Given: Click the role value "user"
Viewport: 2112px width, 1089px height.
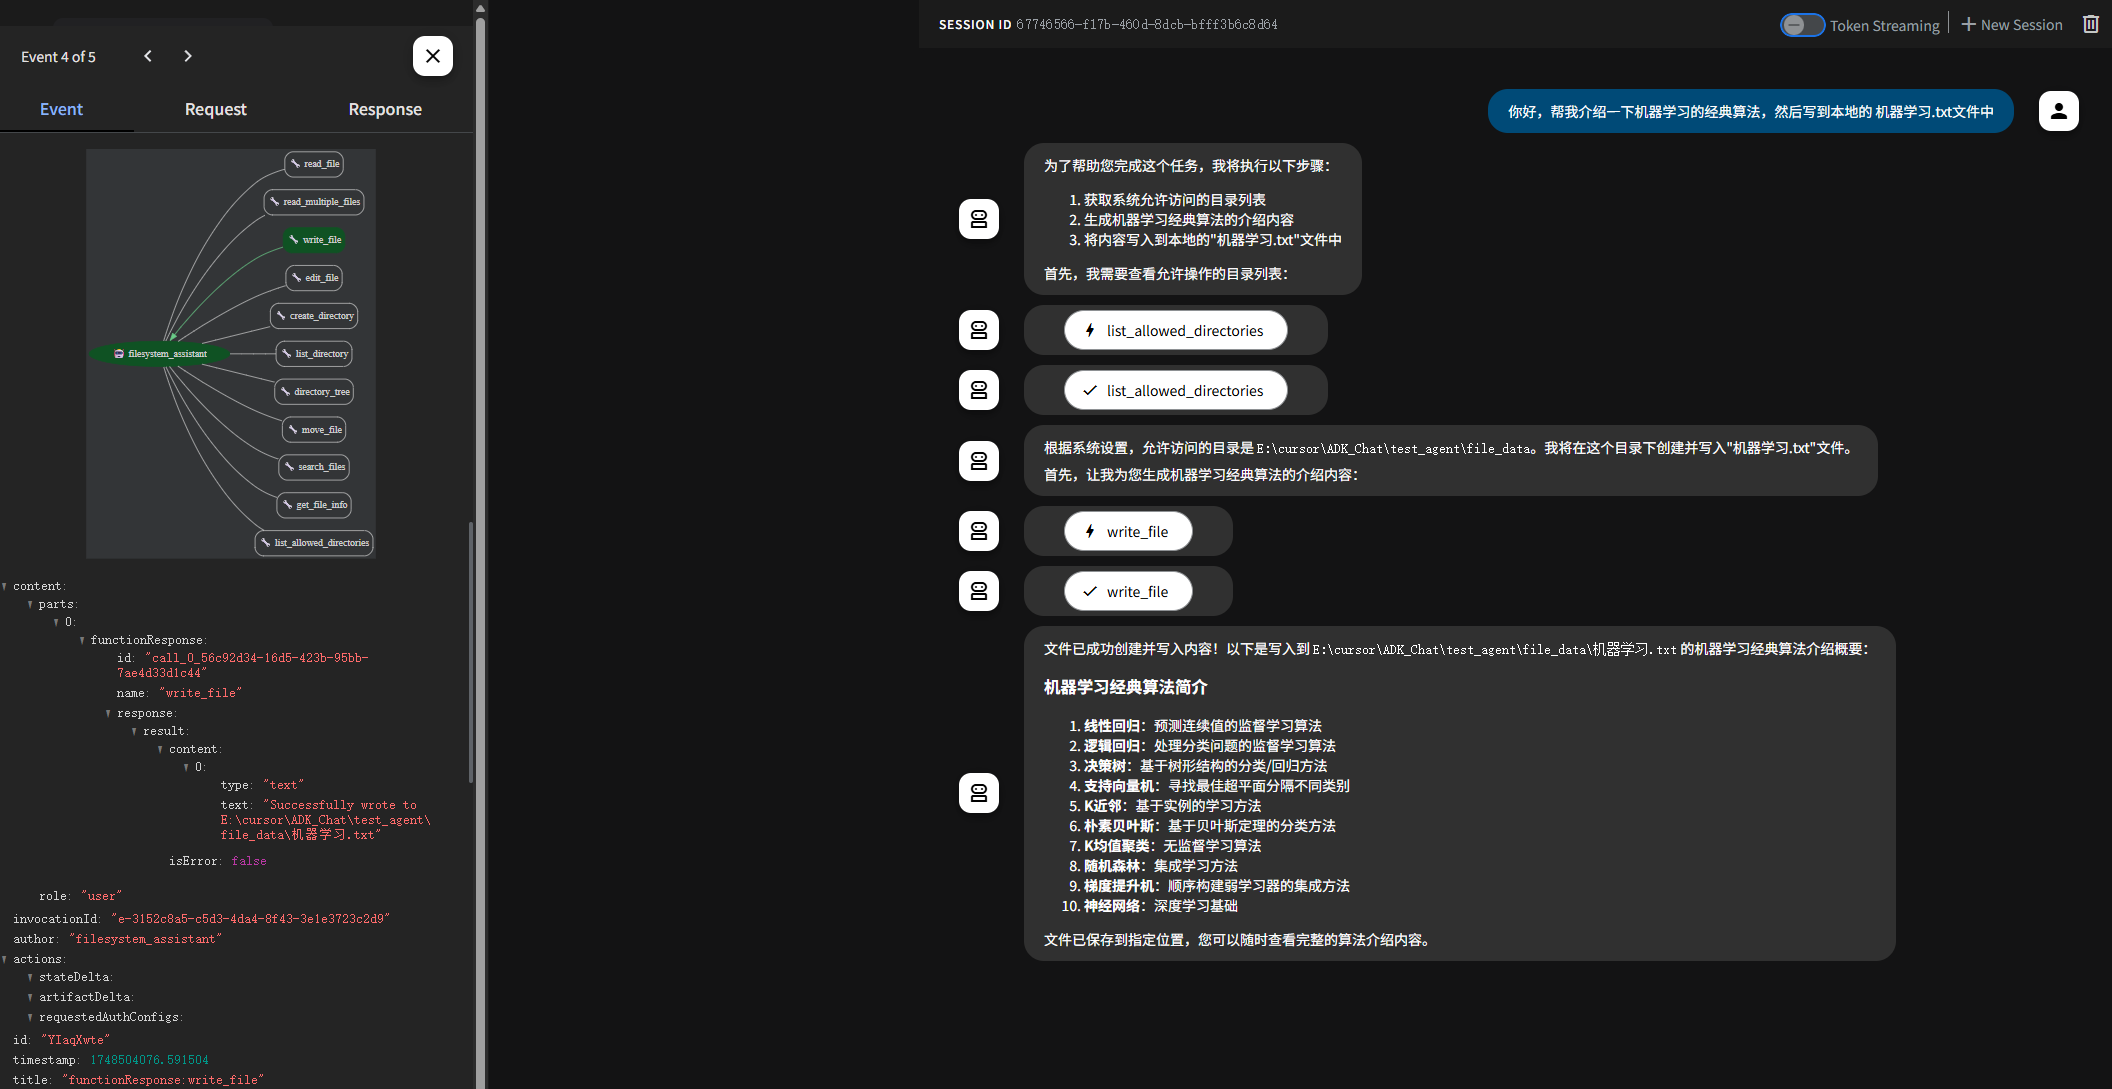Looking at the screenshot, I should click(x=101, y=896).
